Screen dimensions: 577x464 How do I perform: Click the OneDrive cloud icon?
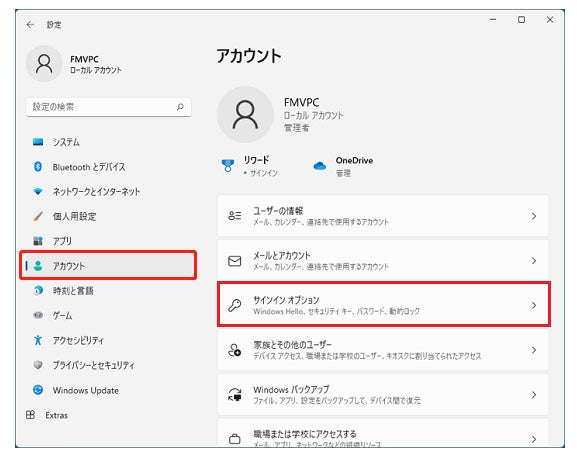pyautogui.click(x=319, y=166)
